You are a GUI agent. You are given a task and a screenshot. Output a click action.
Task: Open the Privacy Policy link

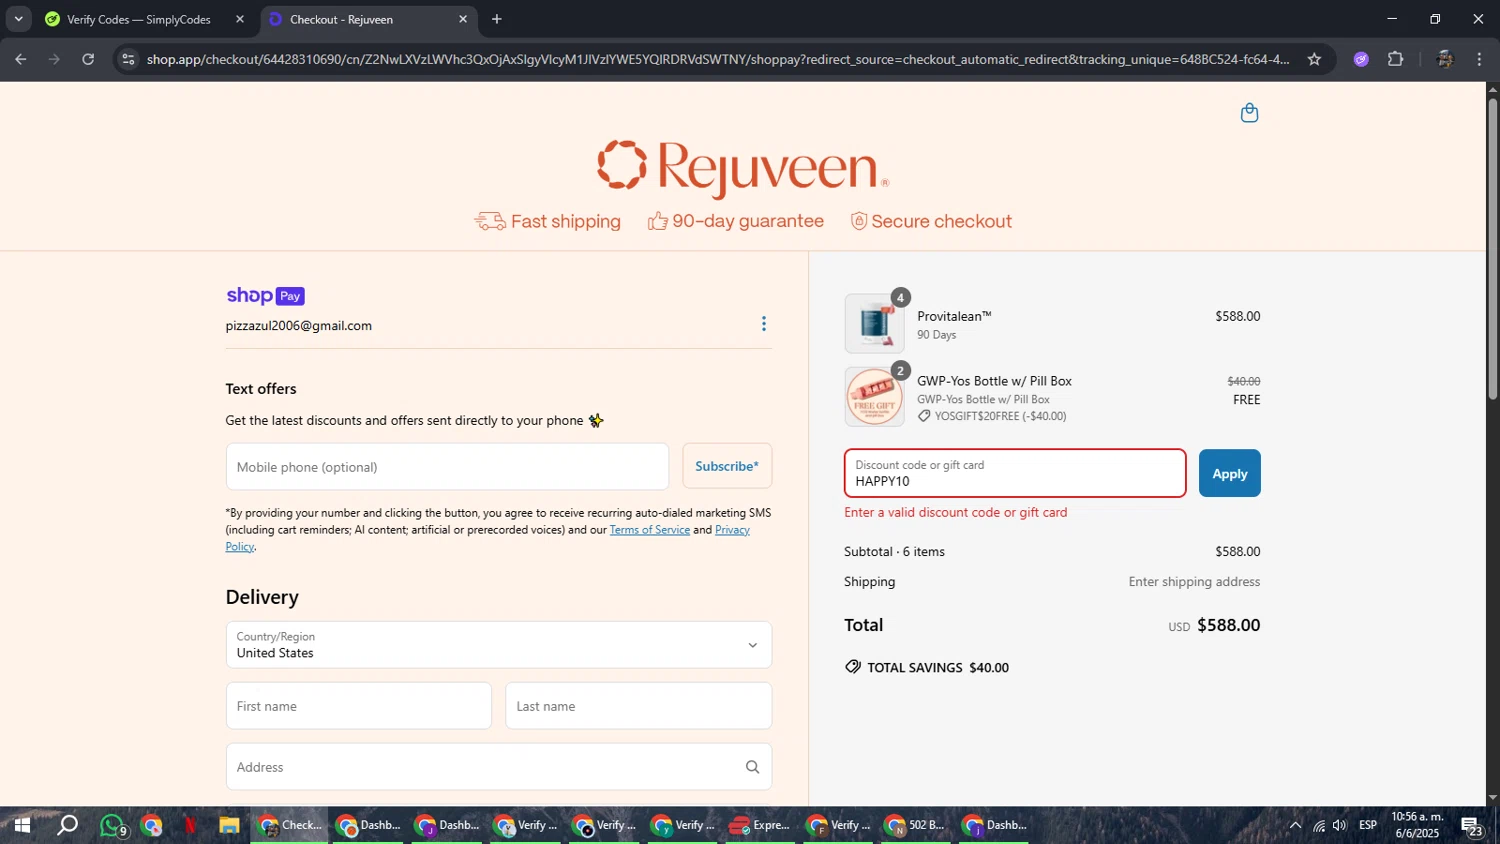tap(732, 530)
